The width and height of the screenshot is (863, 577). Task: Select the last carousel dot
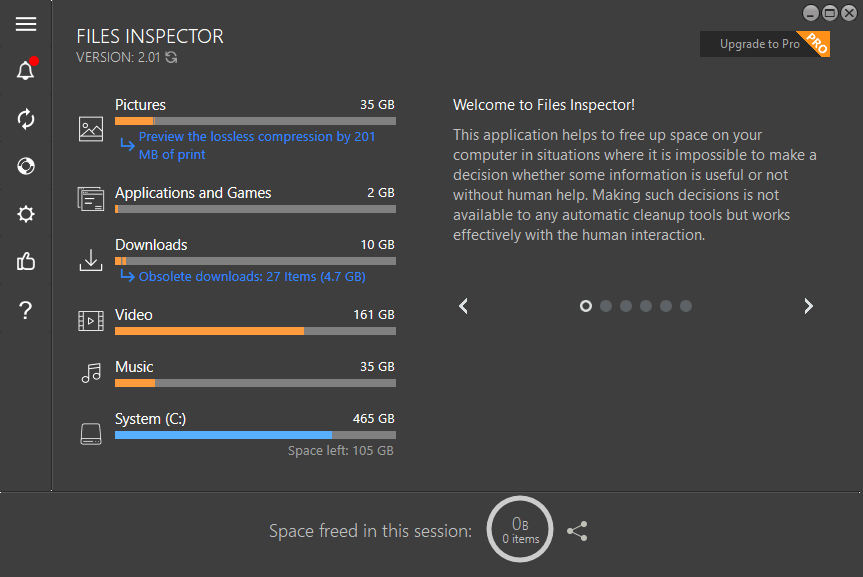(x=686, y=306)
